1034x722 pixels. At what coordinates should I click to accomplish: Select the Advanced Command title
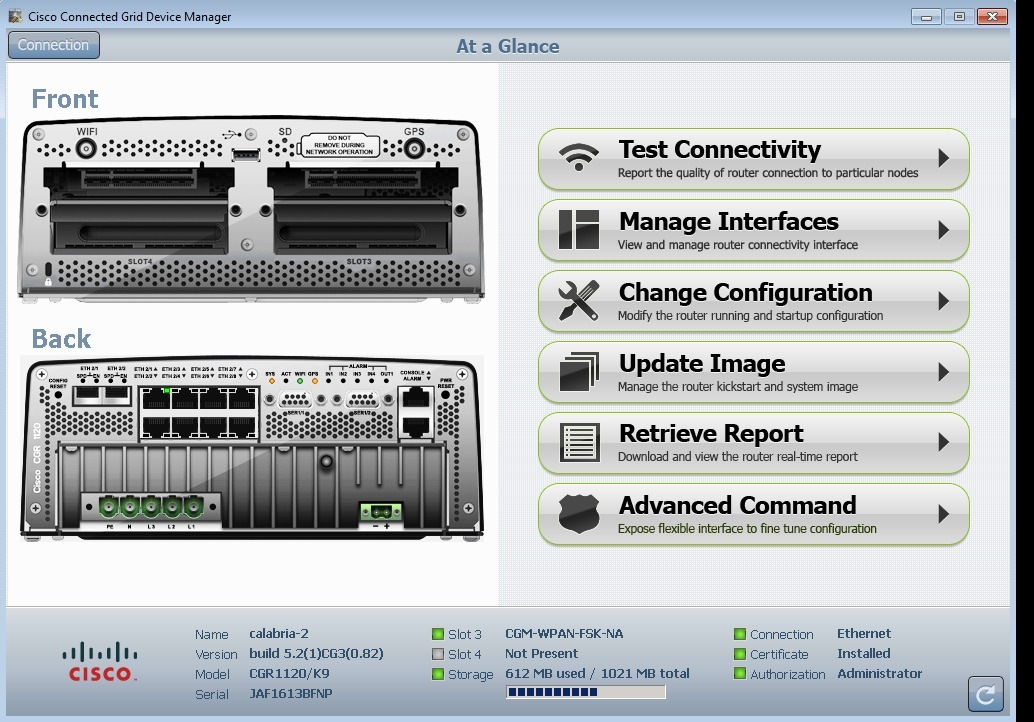pos(737,505)
